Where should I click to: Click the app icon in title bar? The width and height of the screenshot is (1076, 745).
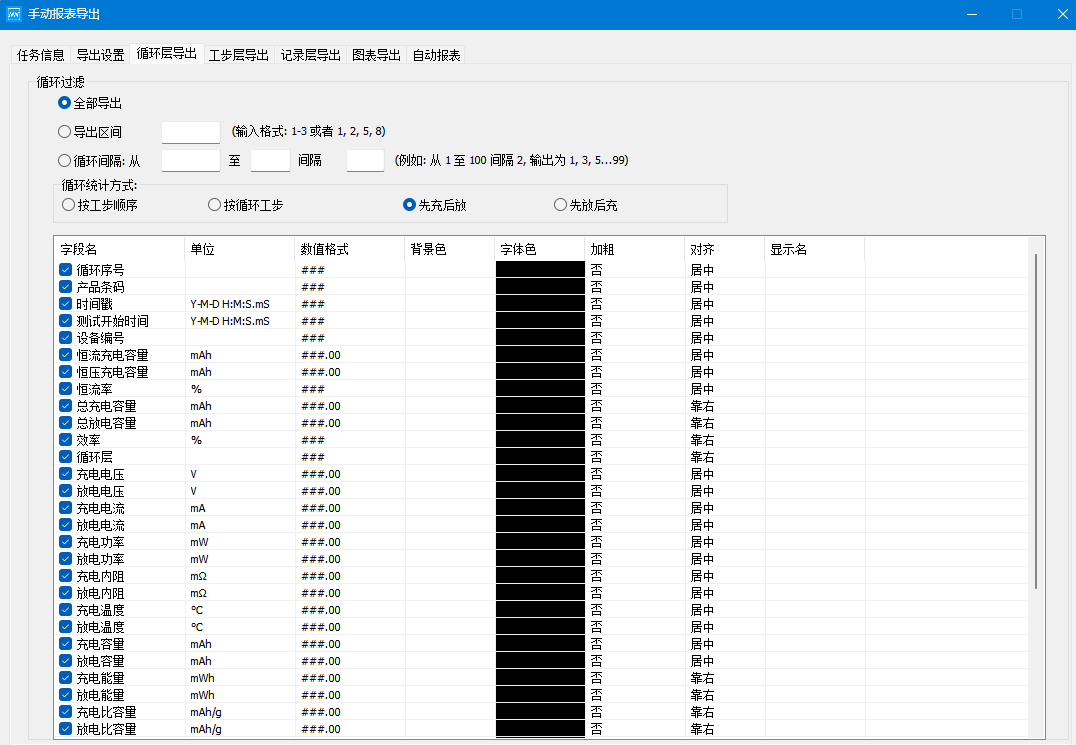point(13,14)
